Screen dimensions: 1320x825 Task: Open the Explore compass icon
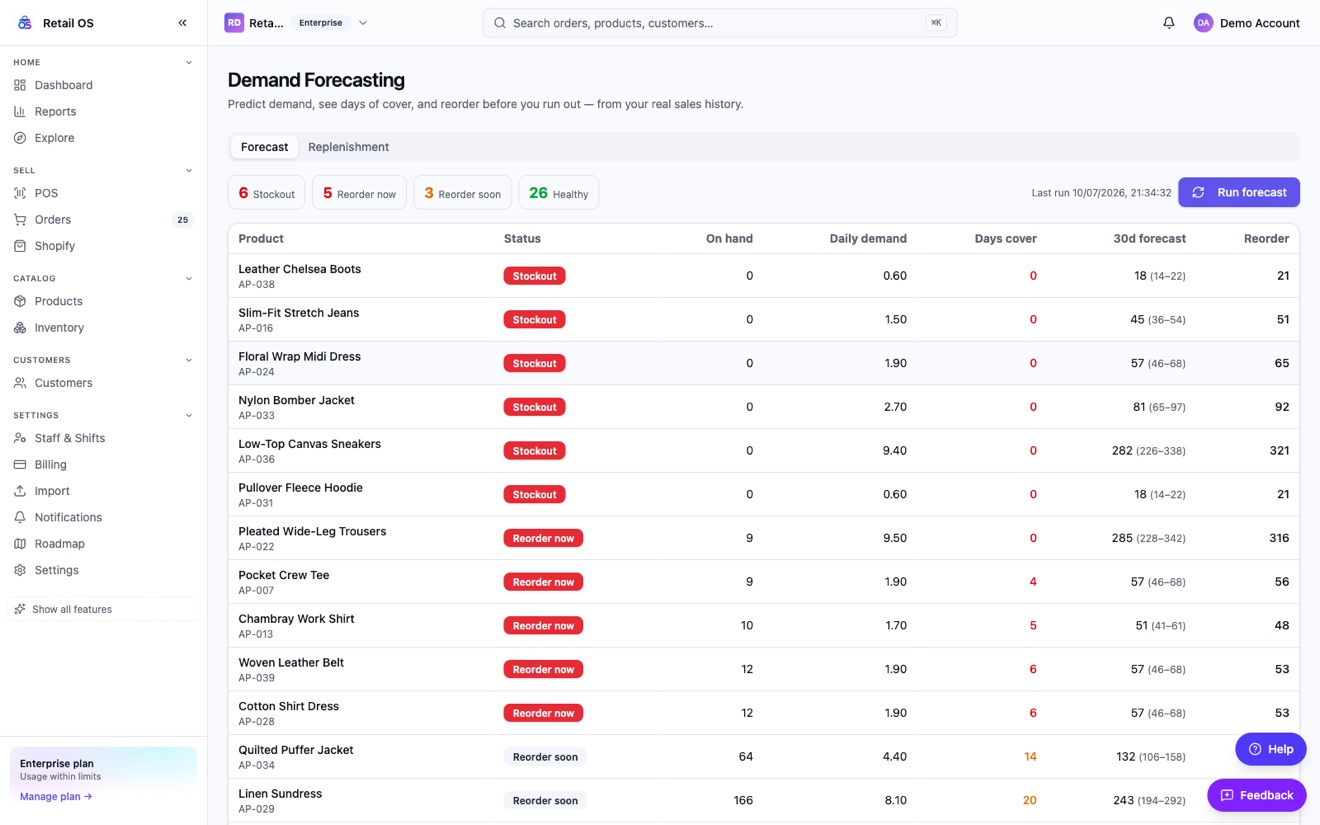pos(20,138)
